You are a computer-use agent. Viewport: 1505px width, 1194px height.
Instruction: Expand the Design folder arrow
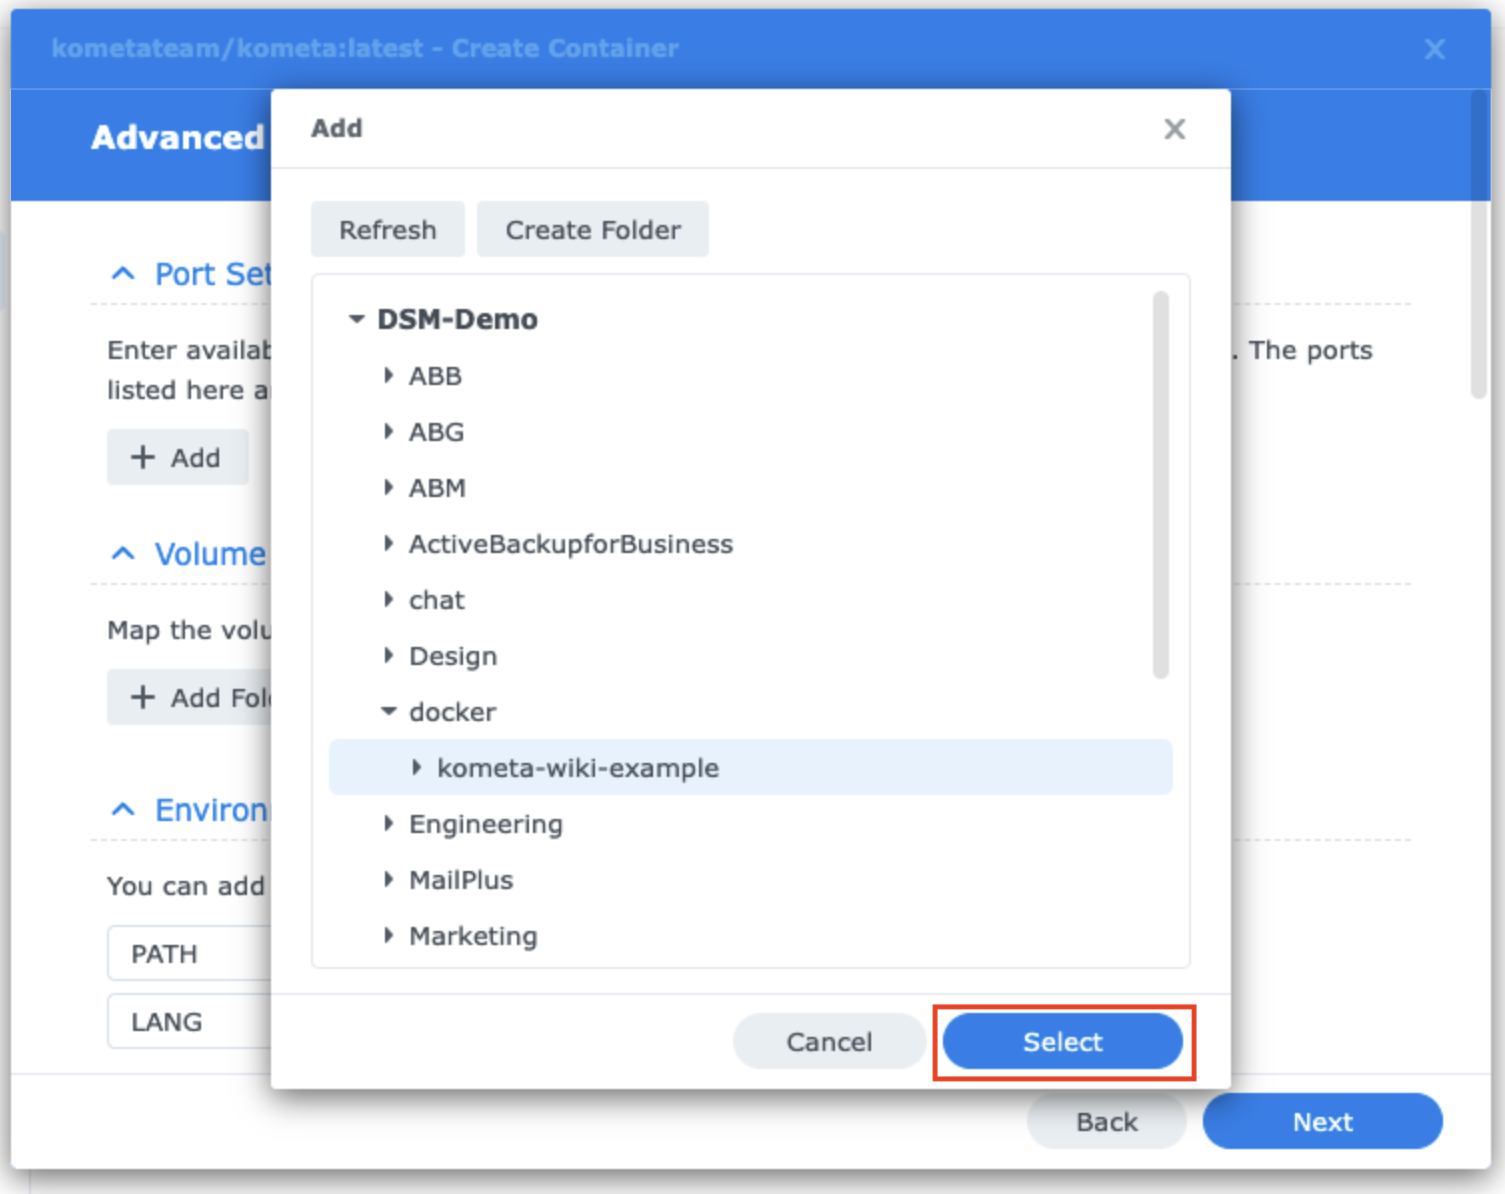click(x=388, y=655)
